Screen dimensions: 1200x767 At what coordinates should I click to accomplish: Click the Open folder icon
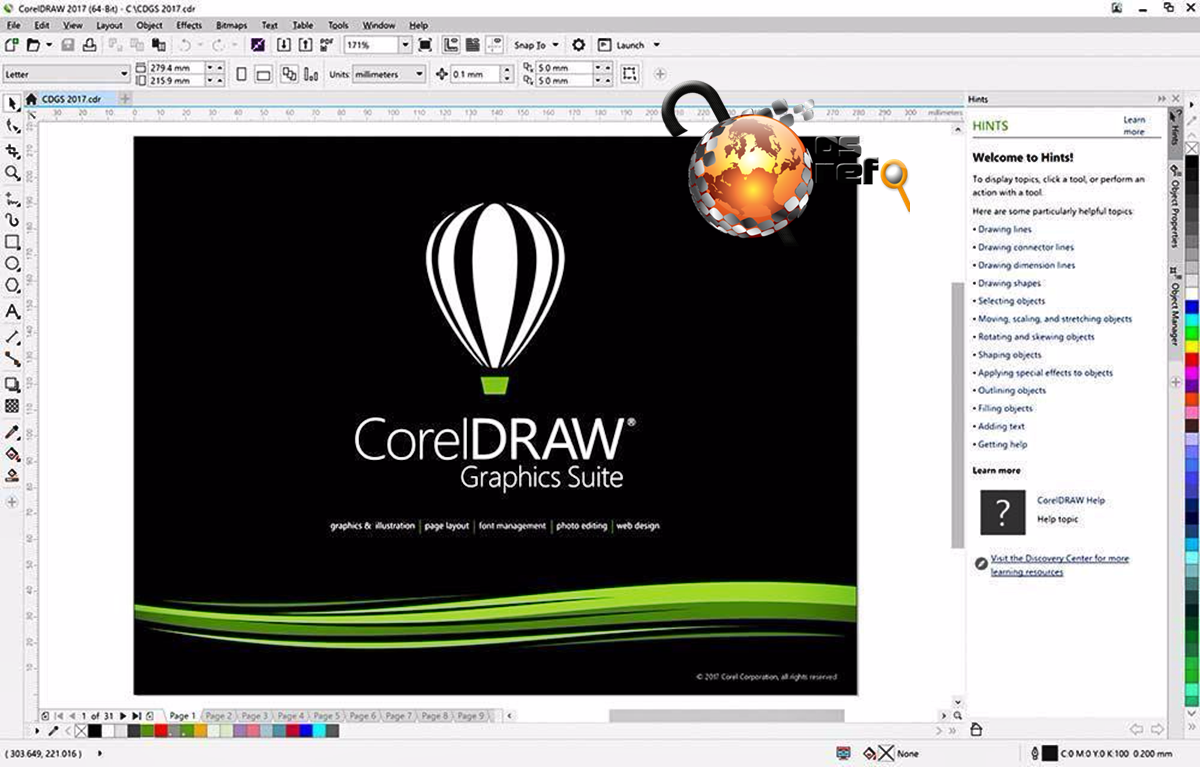click(34, 45)
